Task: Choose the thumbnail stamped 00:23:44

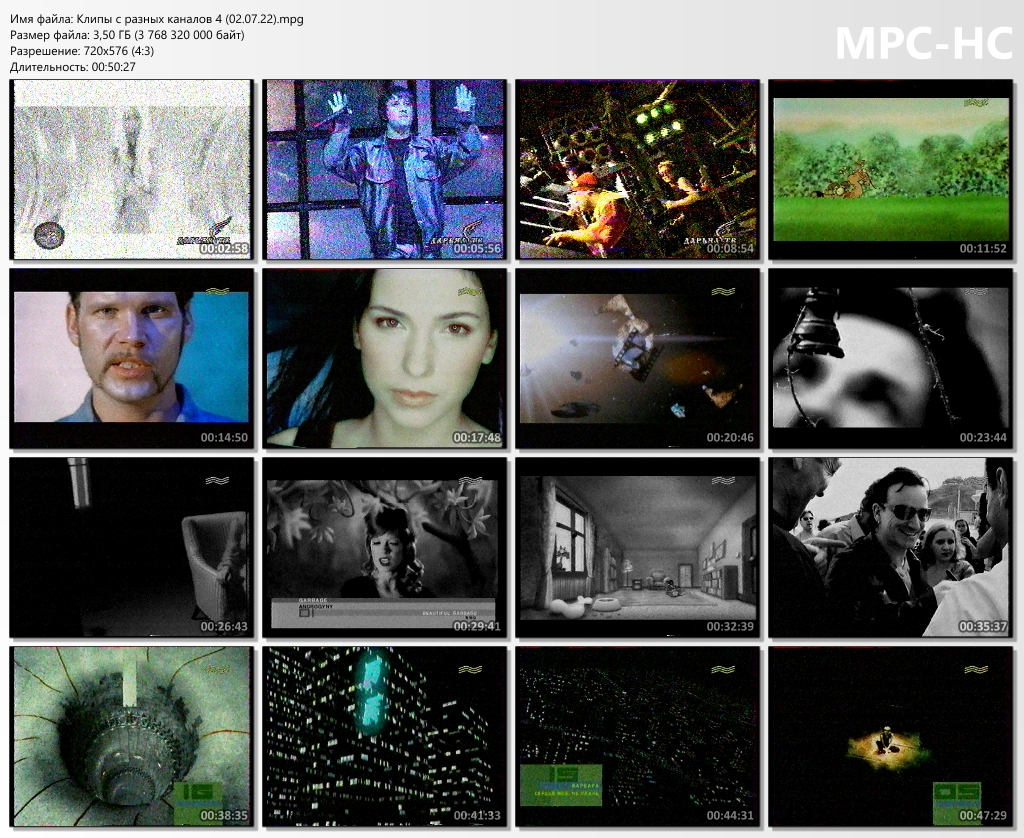Action: click(891, 359)
